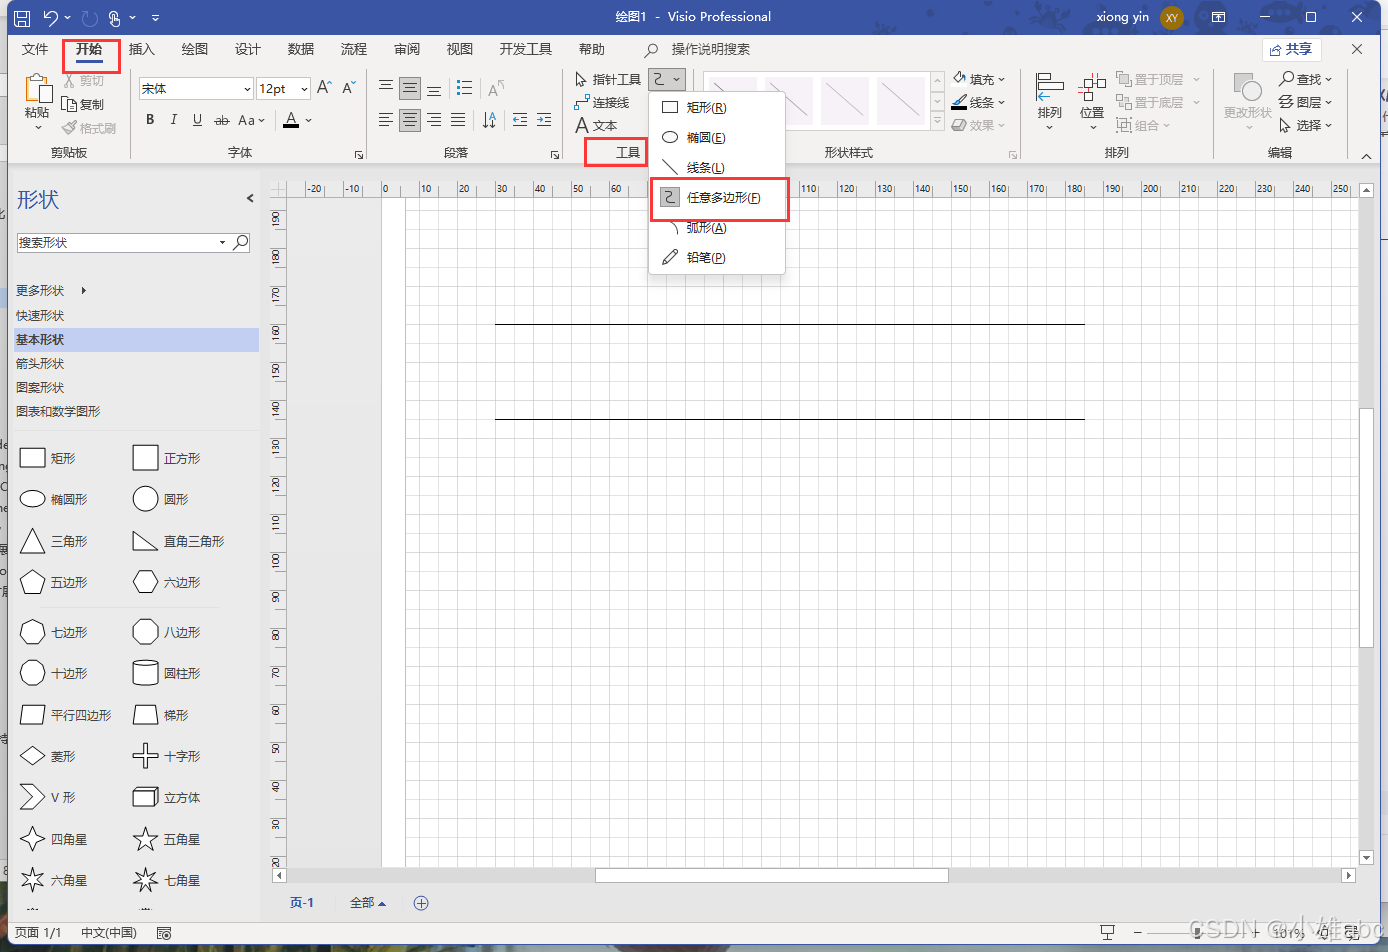This screenshot has height=952, width=1388.
Task: Select the 指针工具 pointer tool
Action: tap(608, 79)
